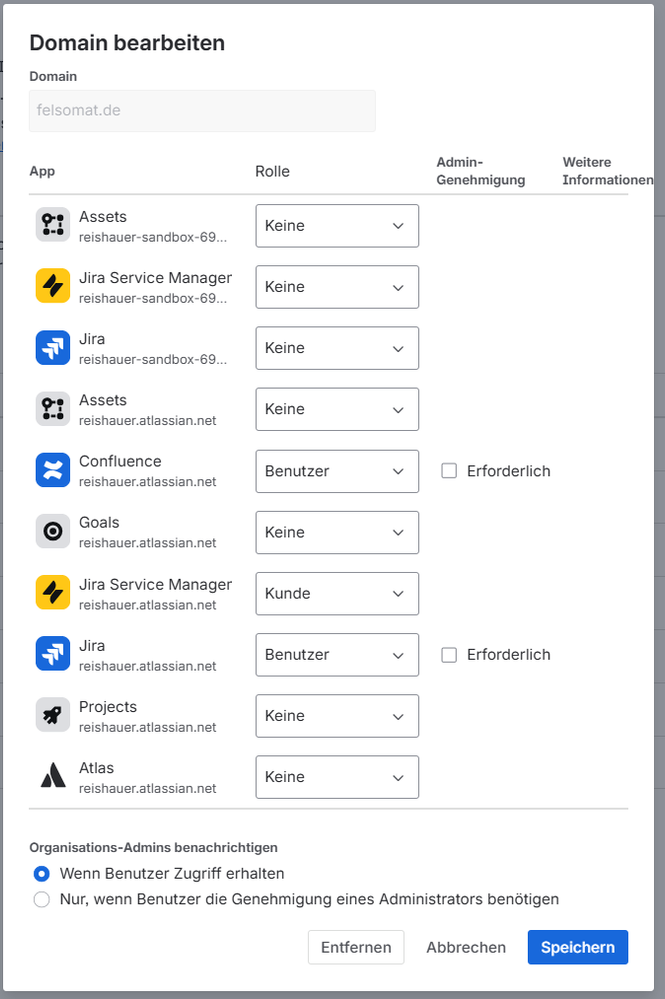Open the Atlas role dropdown
Screen dimensions: 665x999
point(337,777)
